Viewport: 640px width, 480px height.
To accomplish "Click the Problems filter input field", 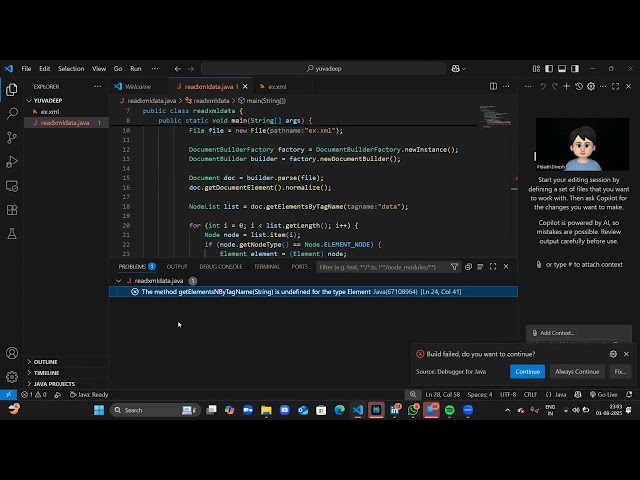I will 382,267.
